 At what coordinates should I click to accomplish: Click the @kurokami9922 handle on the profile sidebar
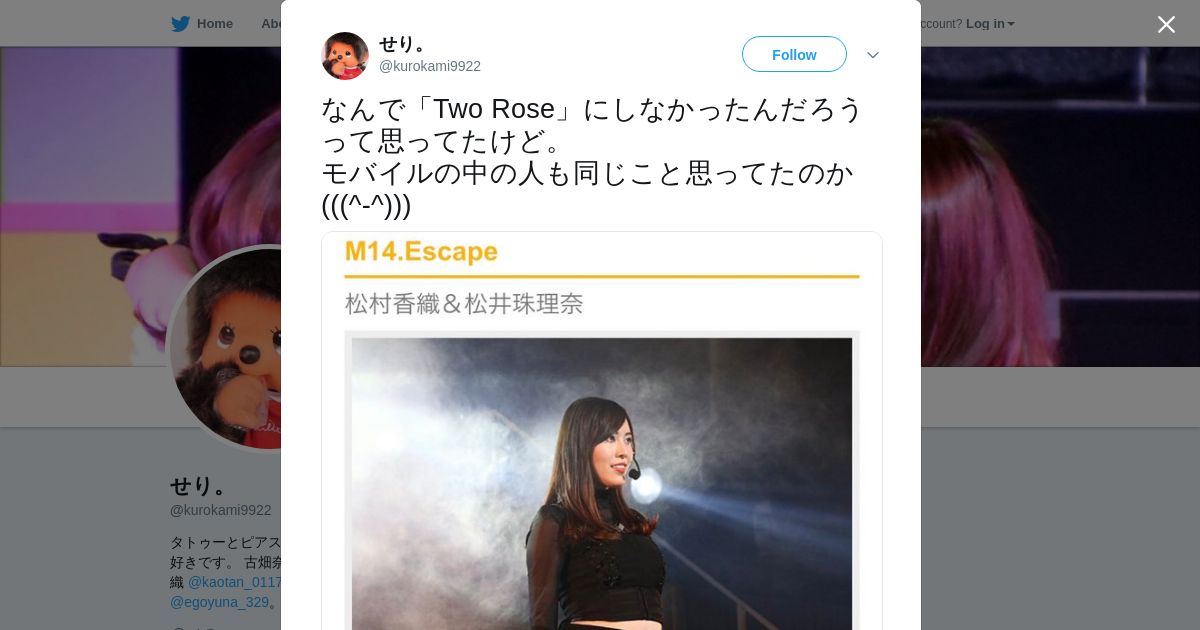coord(220,510)
